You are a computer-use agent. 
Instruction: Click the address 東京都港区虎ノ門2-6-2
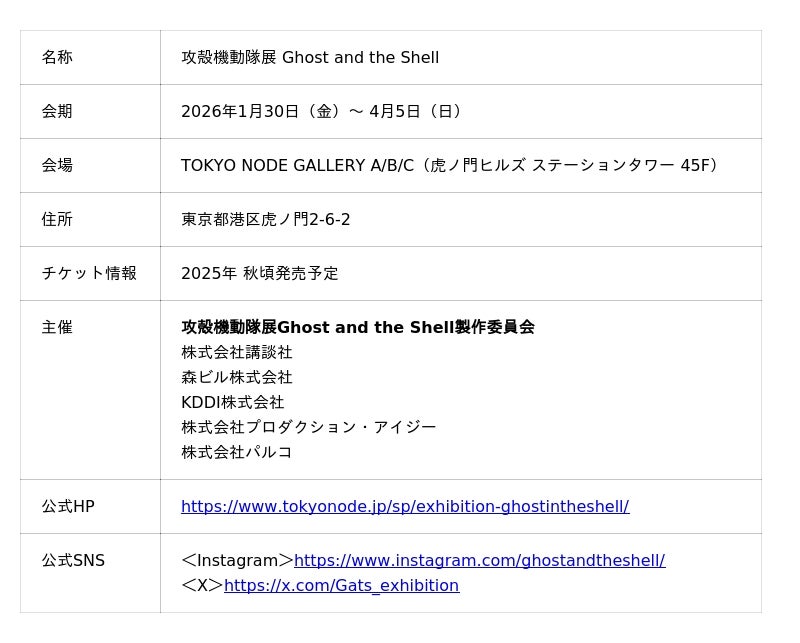[265, 220]
